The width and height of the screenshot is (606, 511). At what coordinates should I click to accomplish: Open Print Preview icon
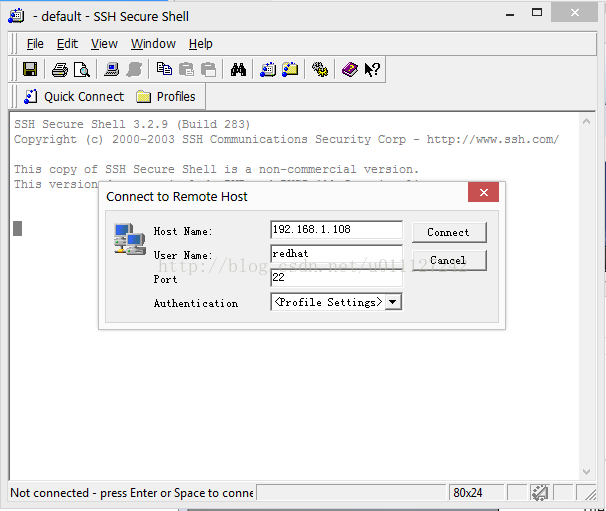[x=82, y=70]
